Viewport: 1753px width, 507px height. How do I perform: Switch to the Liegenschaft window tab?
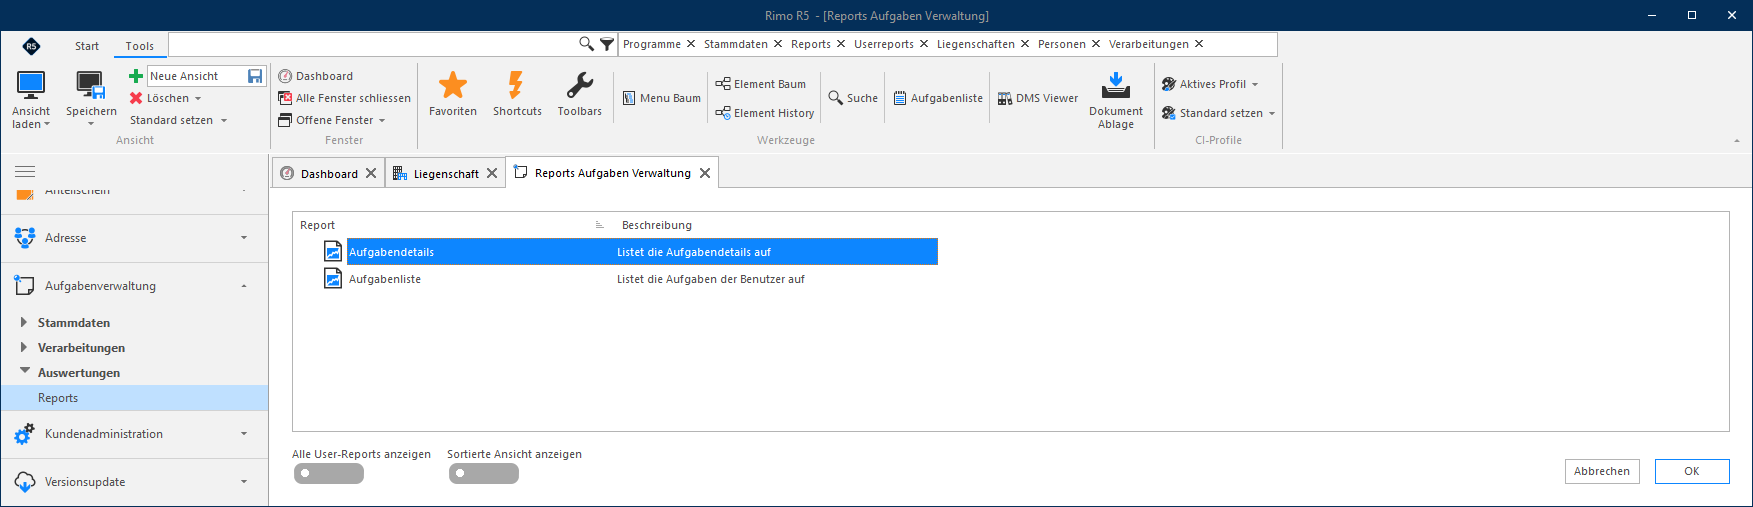(446, 174)
